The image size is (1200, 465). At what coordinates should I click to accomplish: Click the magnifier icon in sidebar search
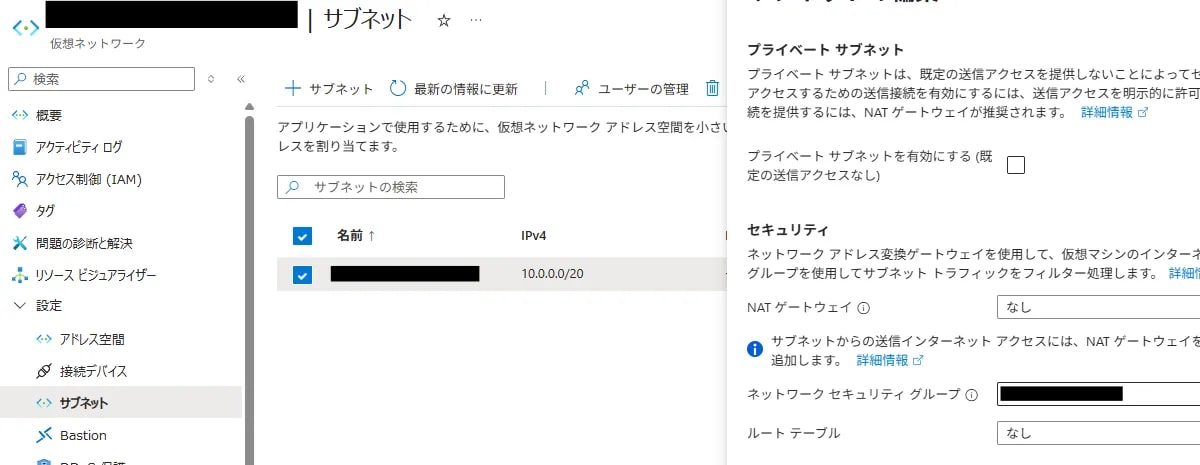tap(21, 79)
